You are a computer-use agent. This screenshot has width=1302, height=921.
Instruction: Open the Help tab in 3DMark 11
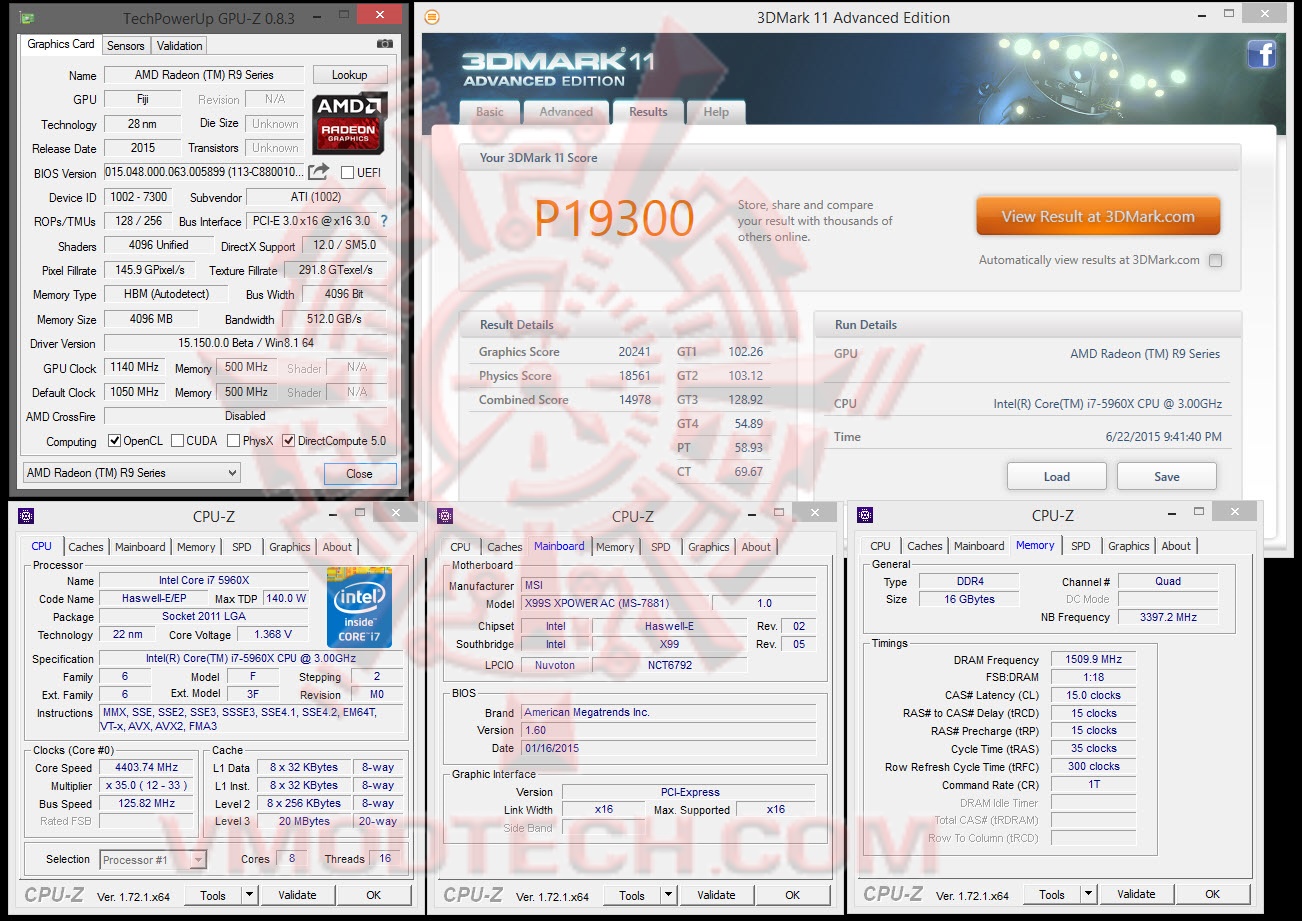point(716,112)
